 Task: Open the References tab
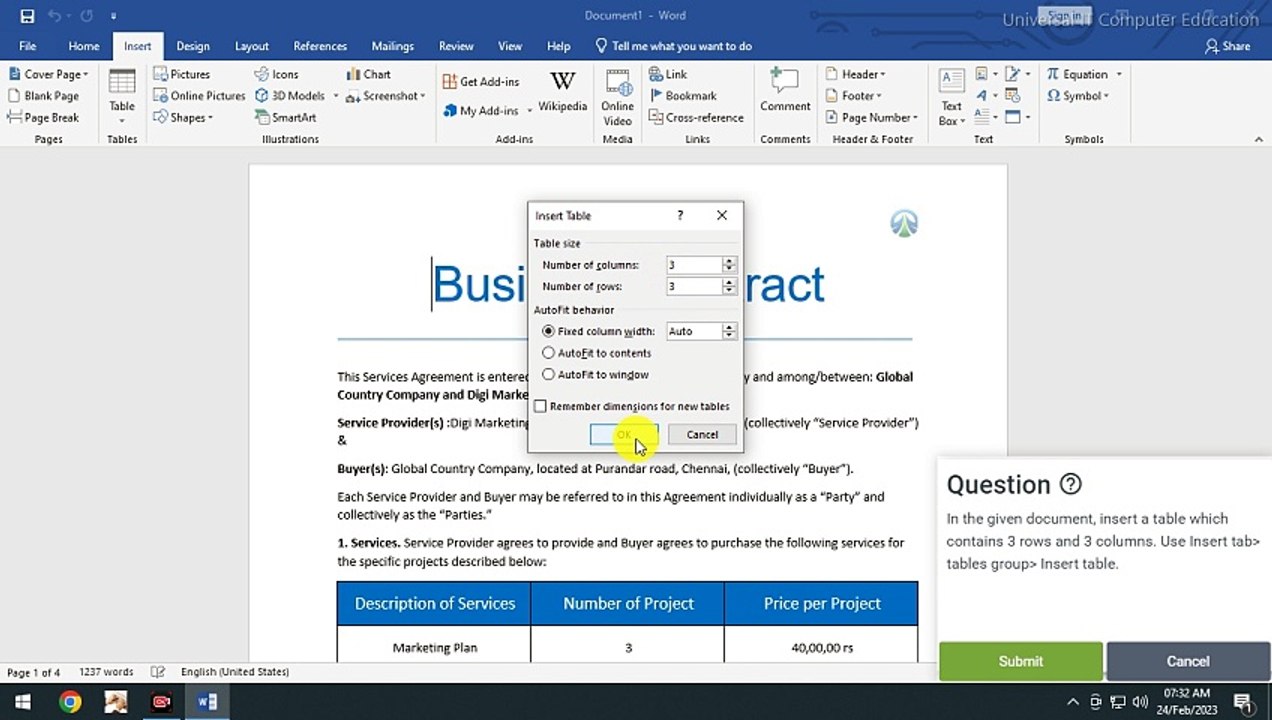[320, 46]
